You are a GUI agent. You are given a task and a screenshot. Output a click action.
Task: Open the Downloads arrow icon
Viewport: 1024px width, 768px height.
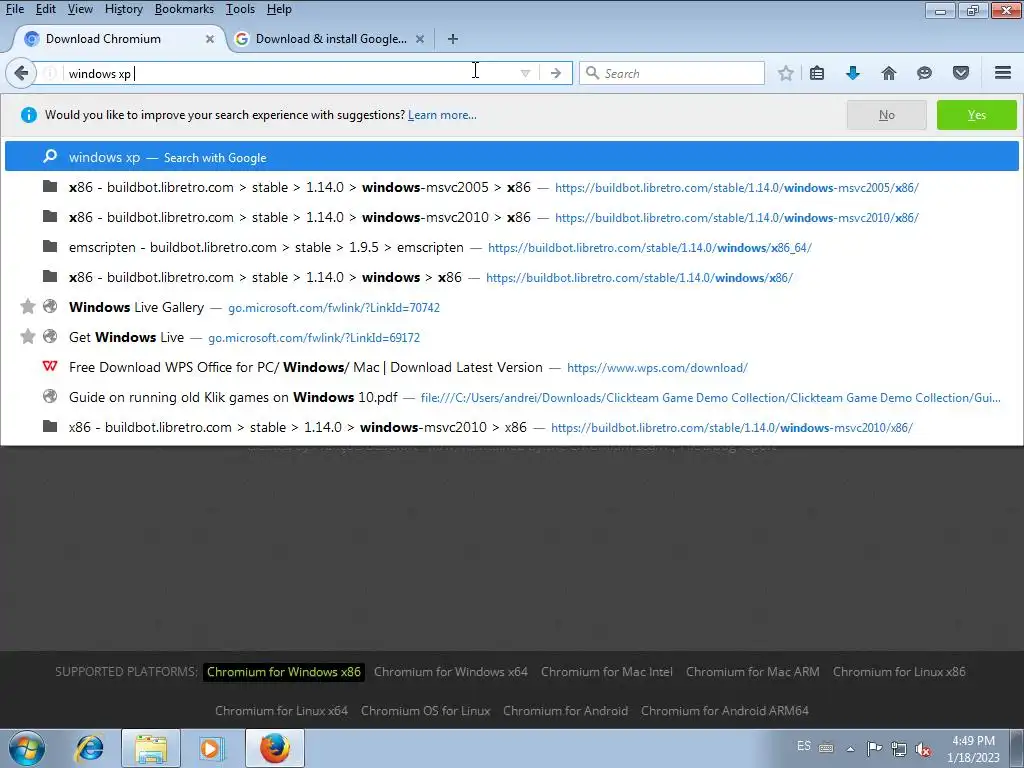pyautogui.click(x=852, y=73)
